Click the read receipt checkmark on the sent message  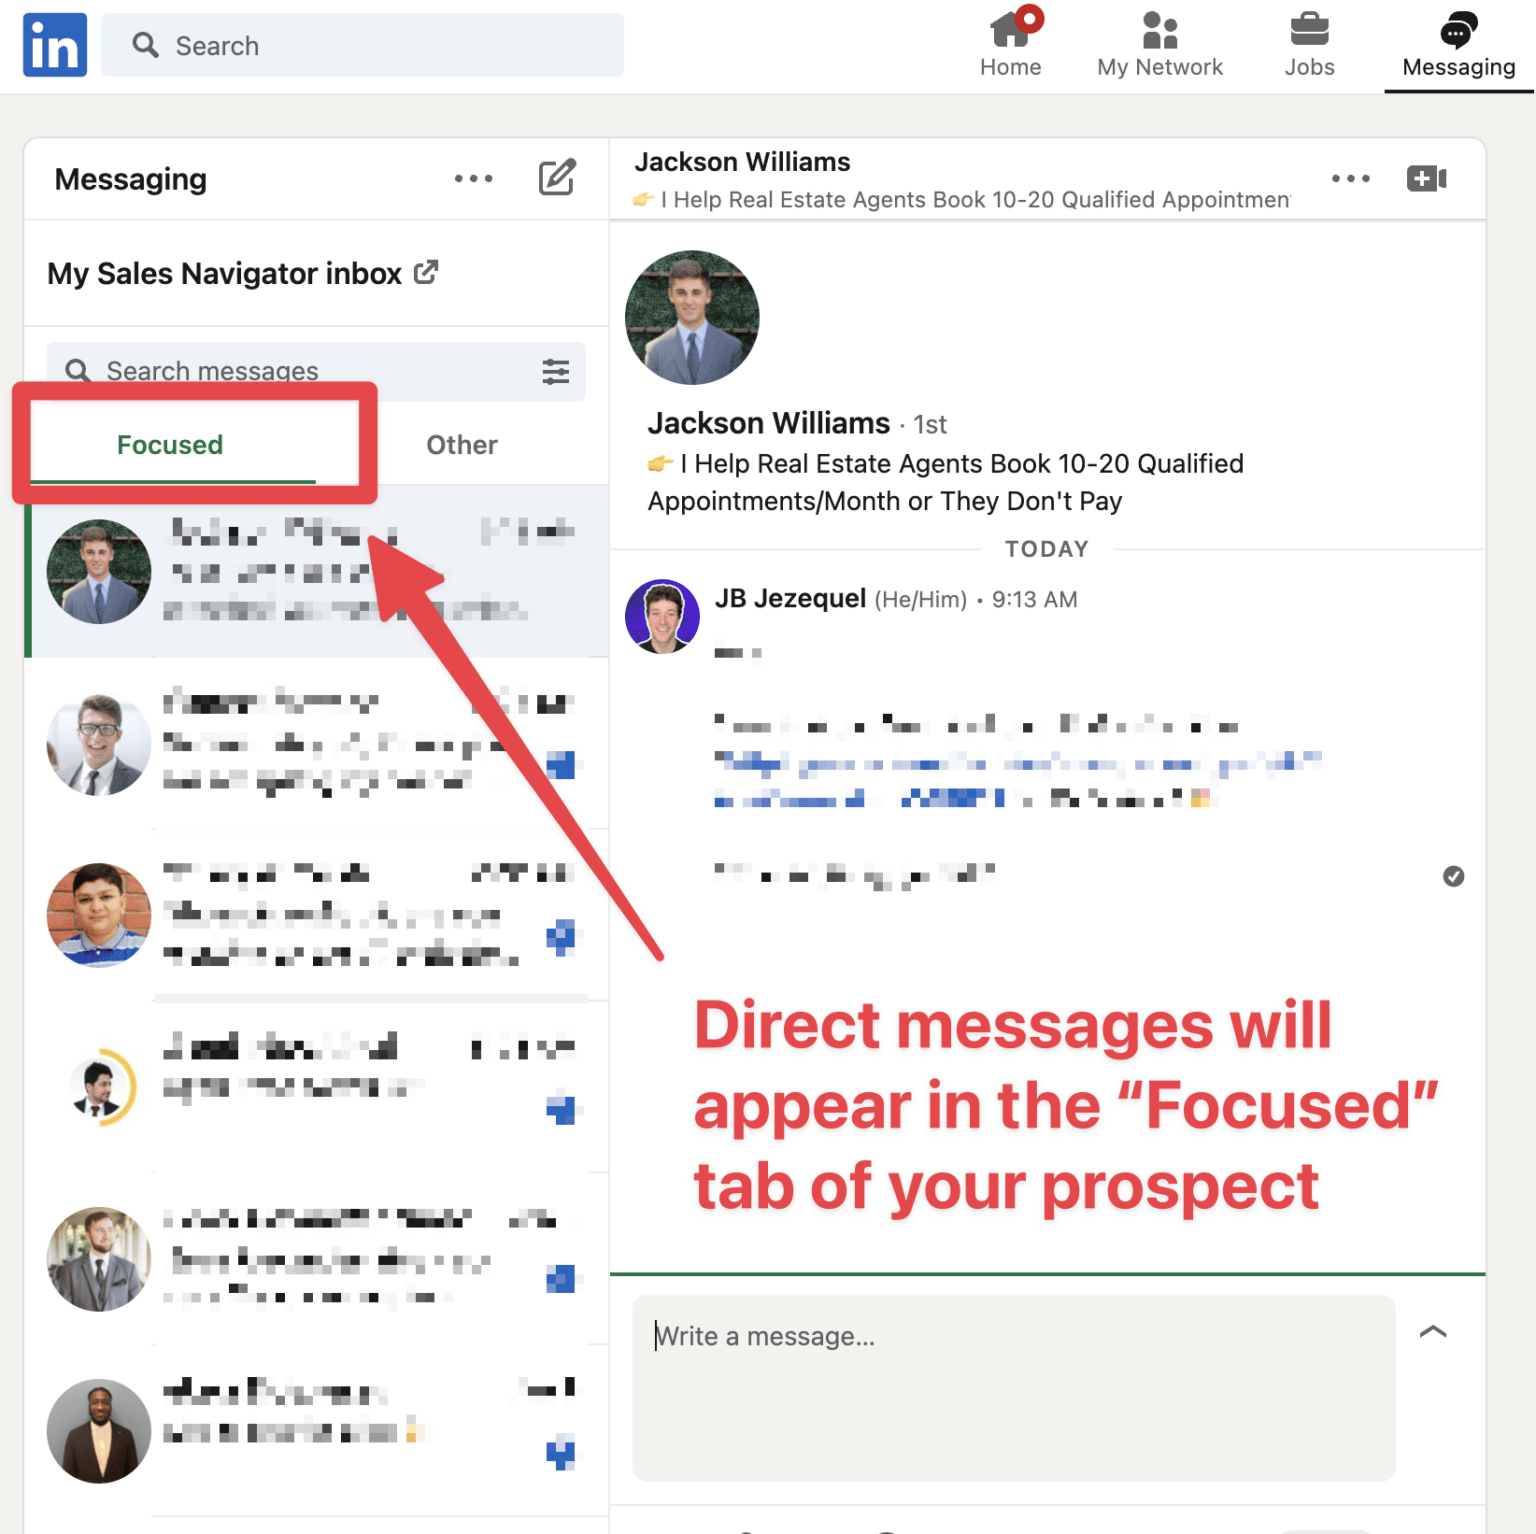pos(1454,876)
